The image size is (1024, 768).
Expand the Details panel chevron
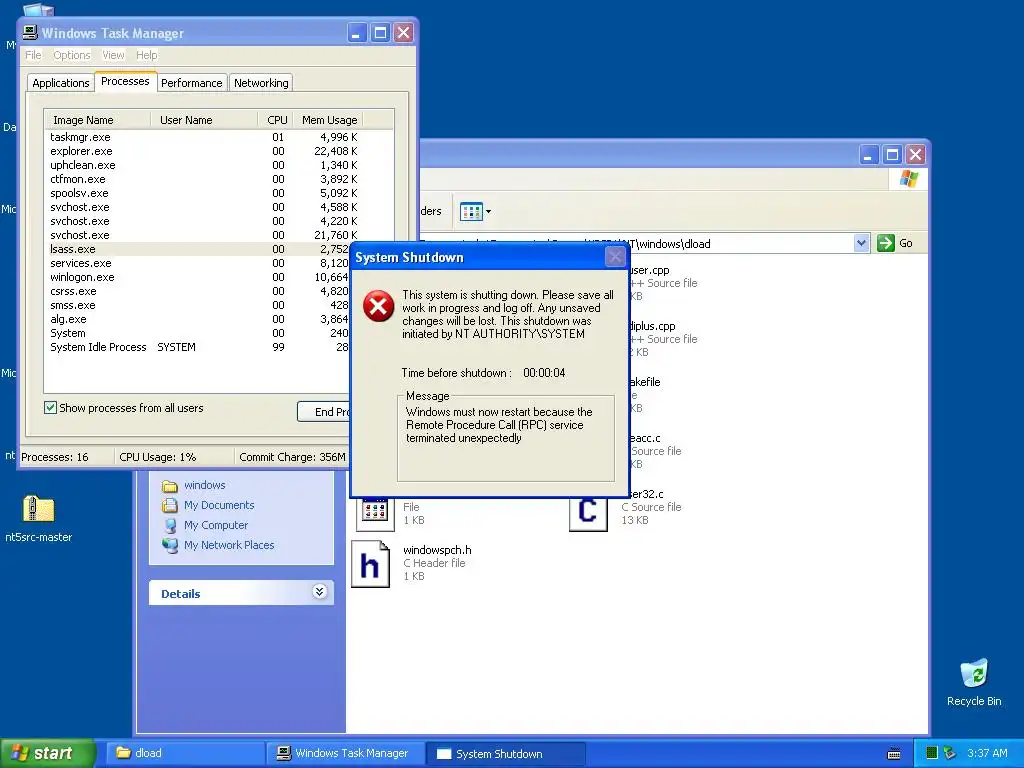(319, 592)
